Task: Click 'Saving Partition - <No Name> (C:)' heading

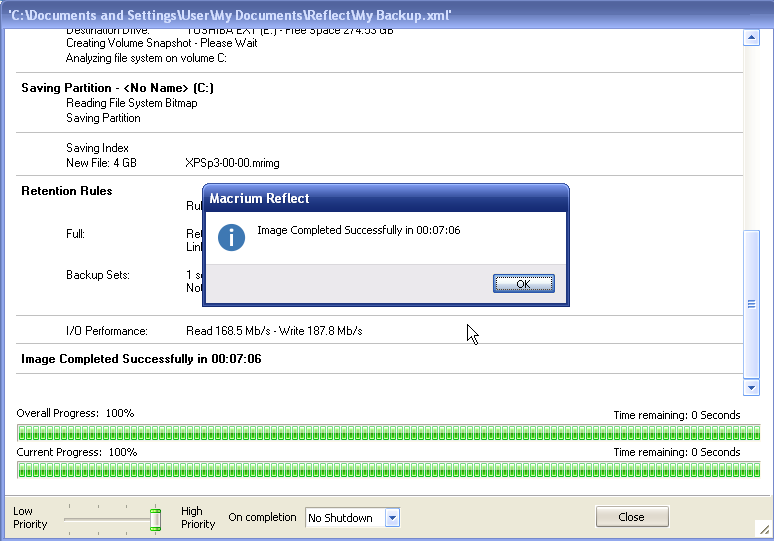Action: [x=117, y=88]
